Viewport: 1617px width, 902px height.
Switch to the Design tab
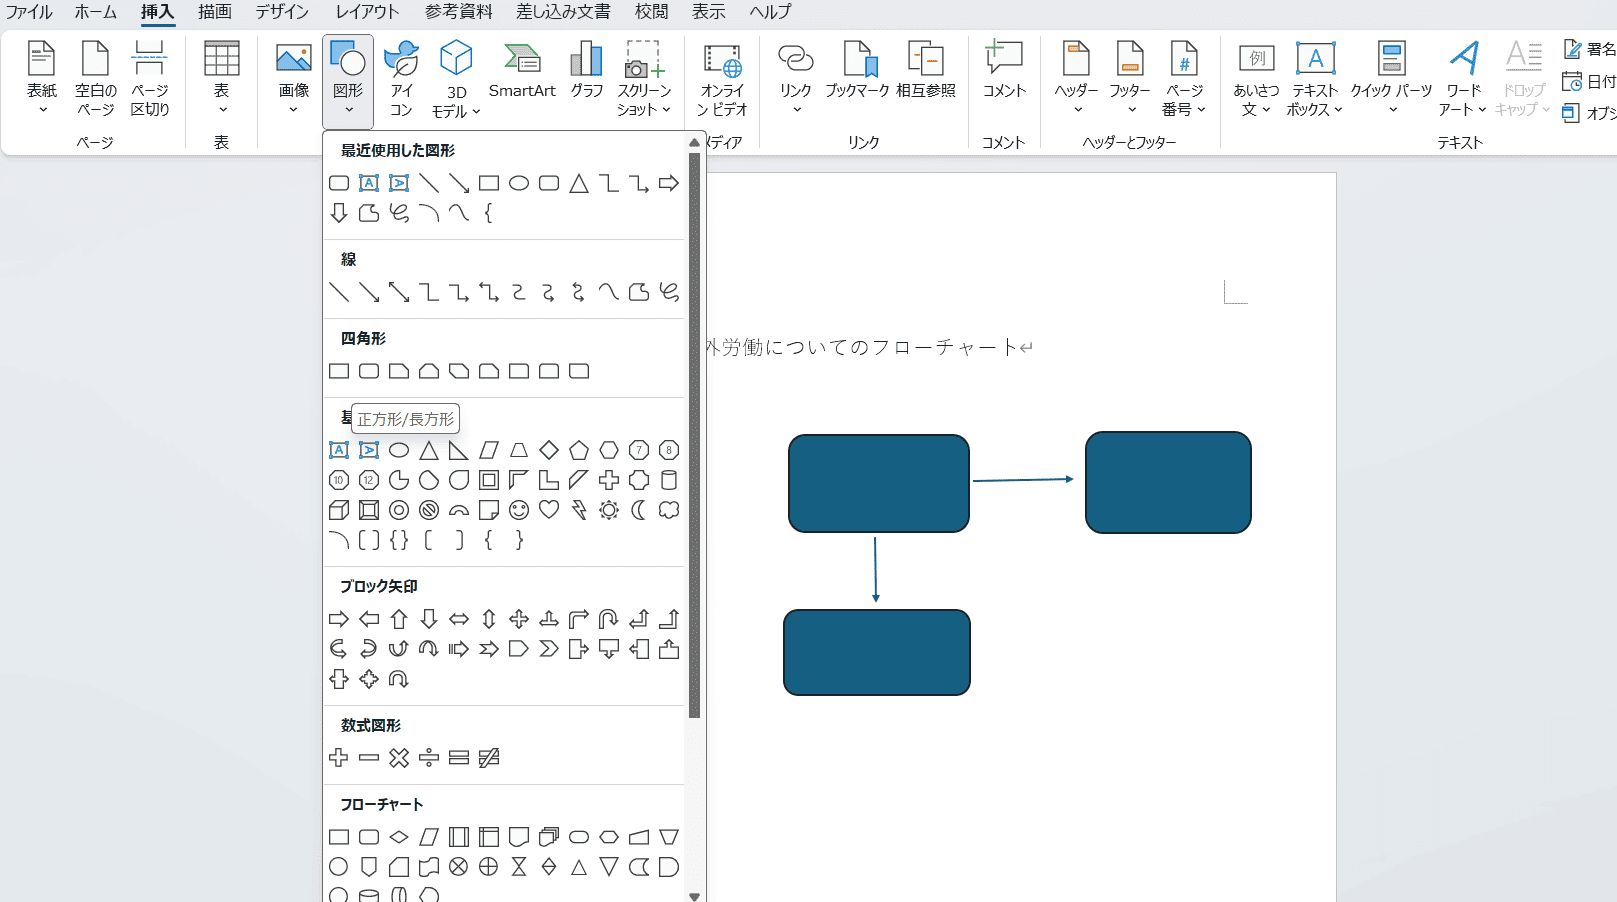point(282,12)
